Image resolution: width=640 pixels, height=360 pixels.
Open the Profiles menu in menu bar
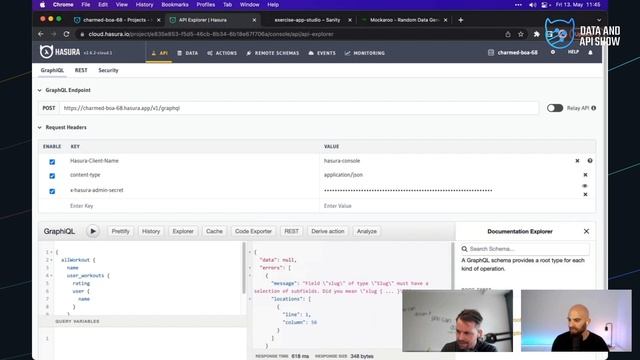coord(206,5)
